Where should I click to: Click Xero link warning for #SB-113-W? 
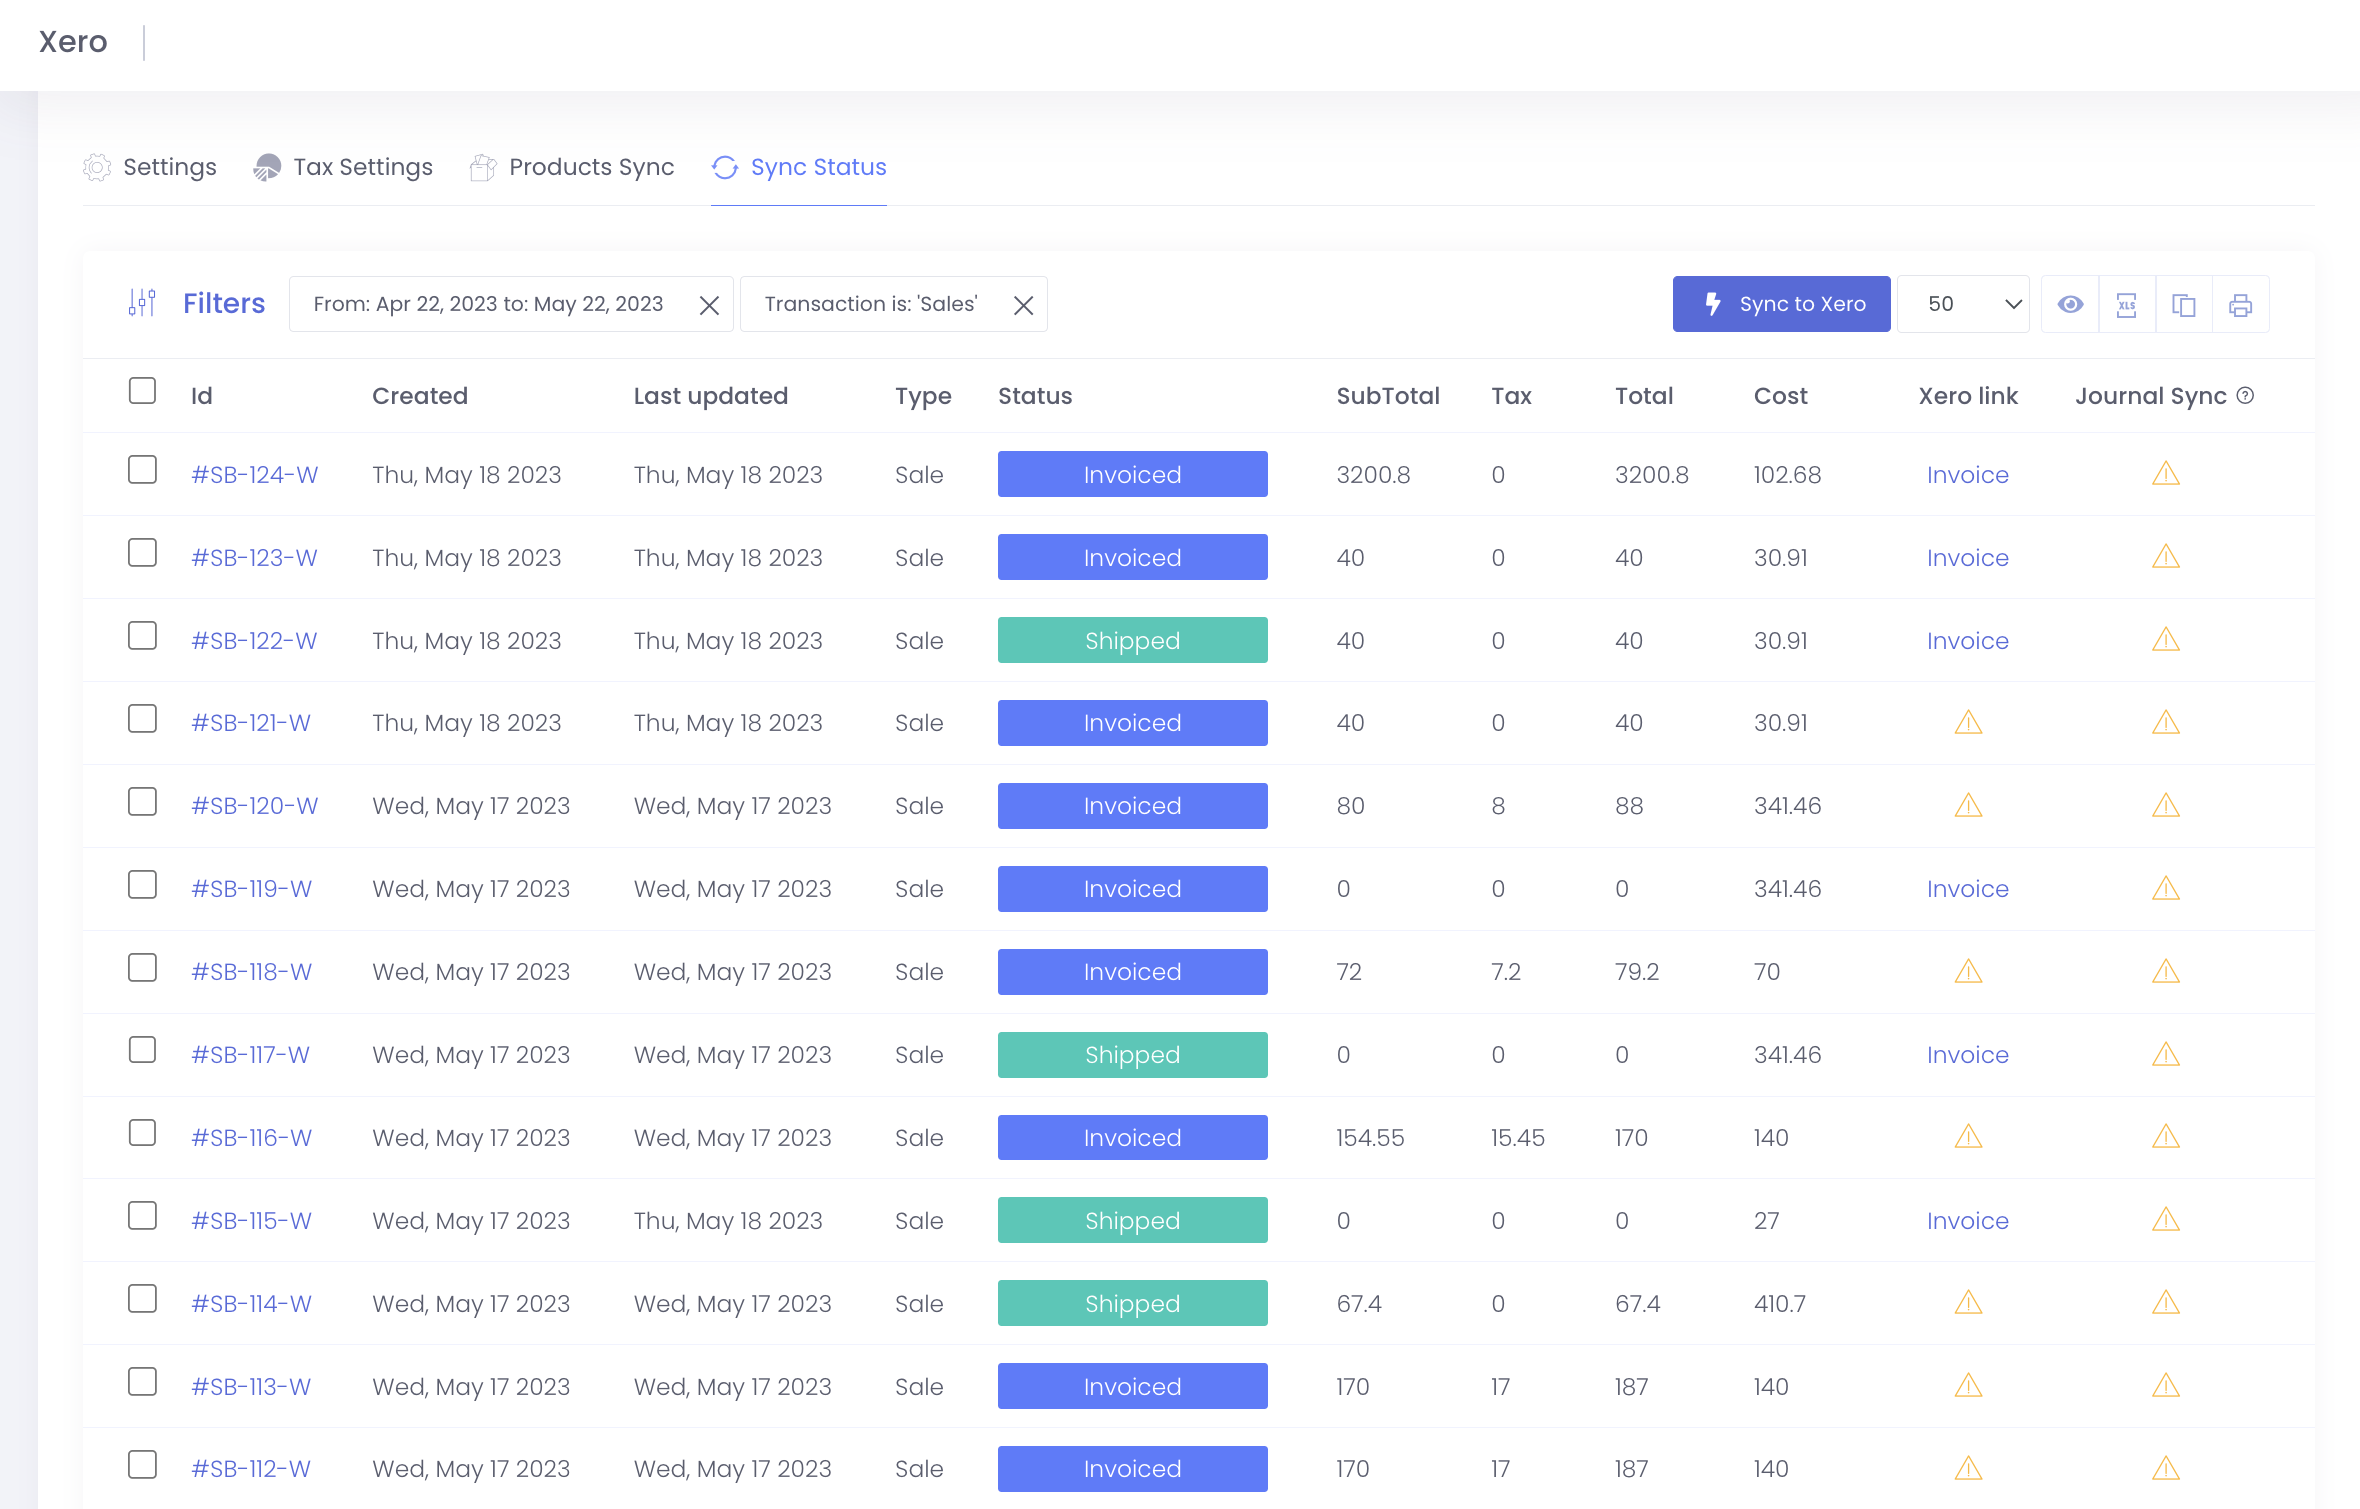pos(1969,1385)
